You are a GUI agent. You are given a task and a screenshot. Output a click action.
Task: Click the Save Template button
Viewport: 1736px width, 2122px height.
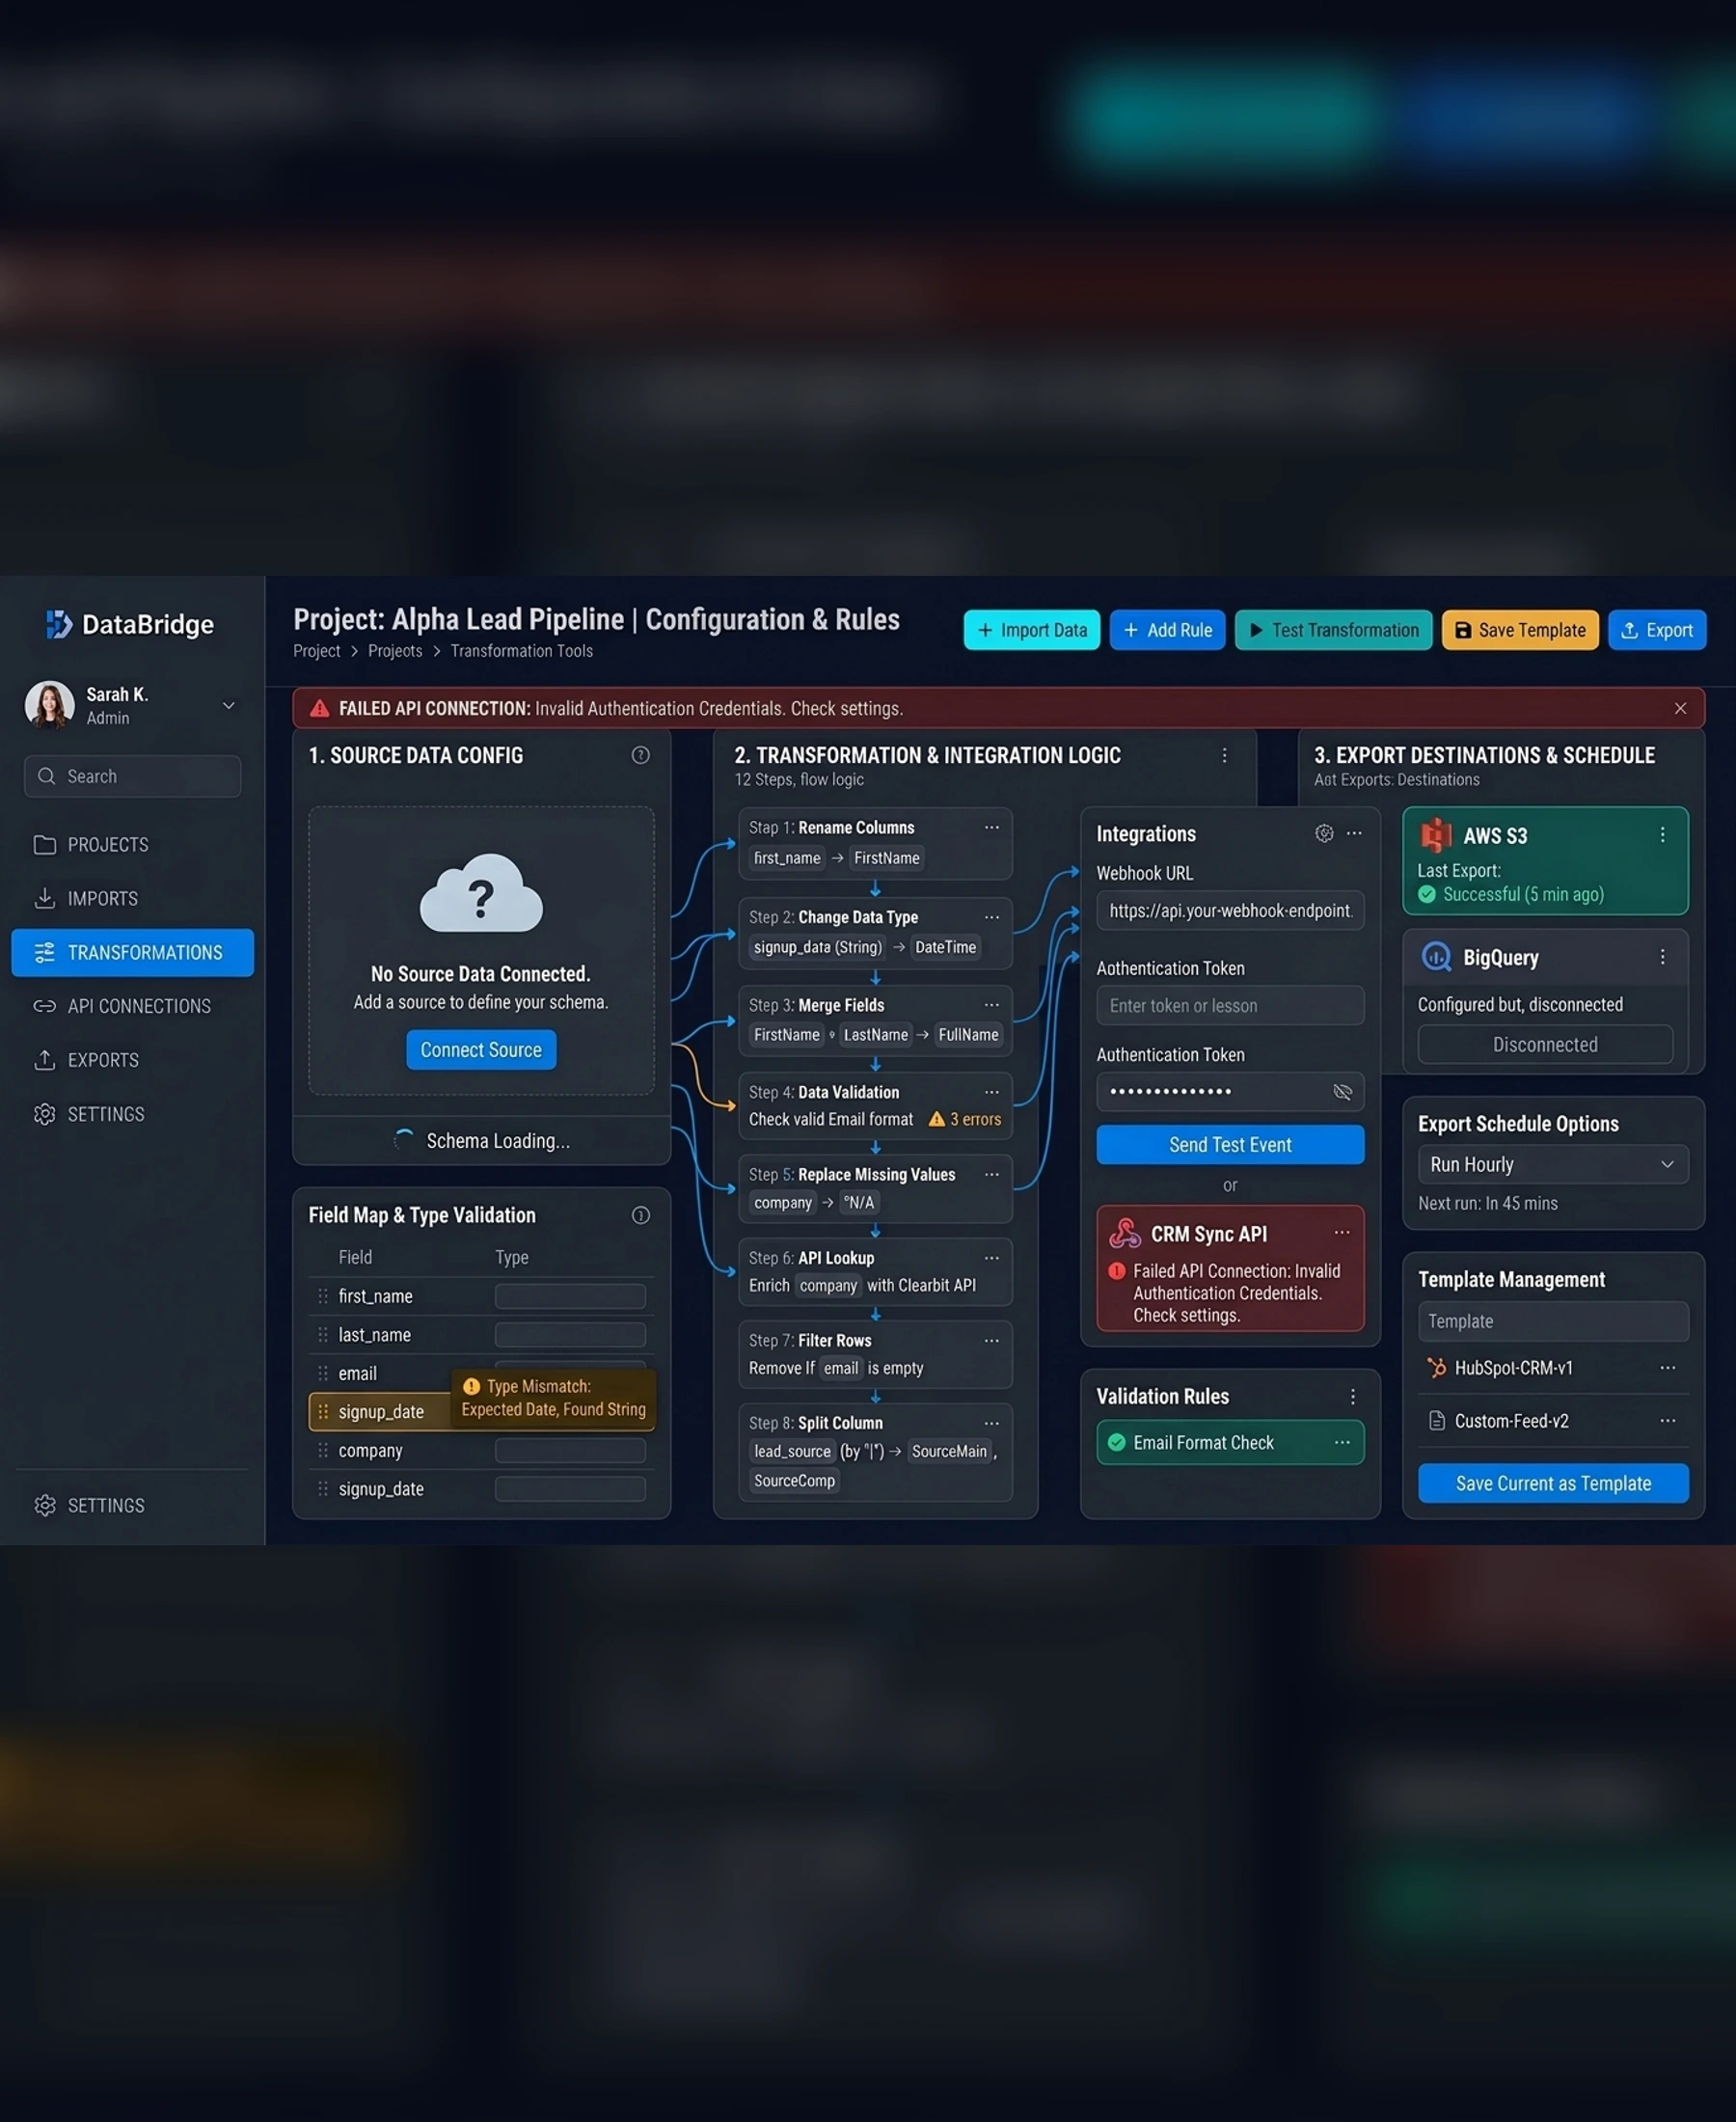[1520, 630]
